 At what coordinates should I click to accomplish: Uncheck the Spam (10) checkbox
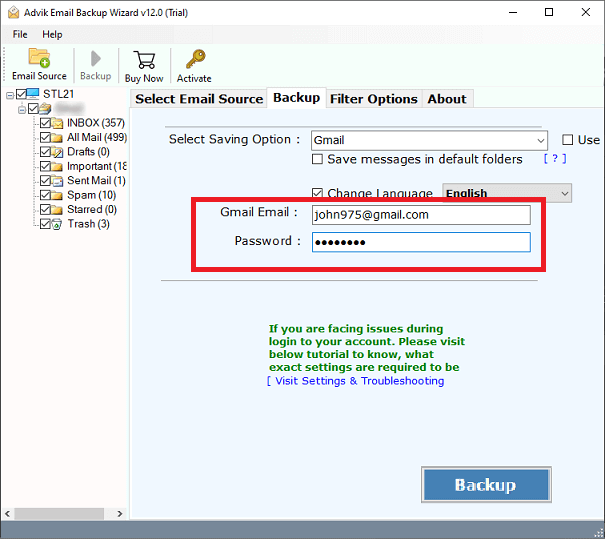point(45,195)
